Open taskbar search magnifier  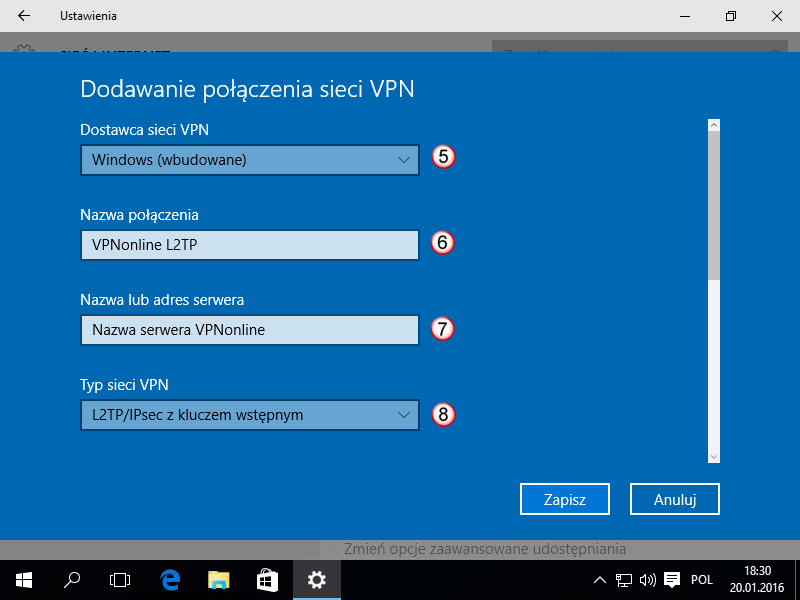(72, 580)
